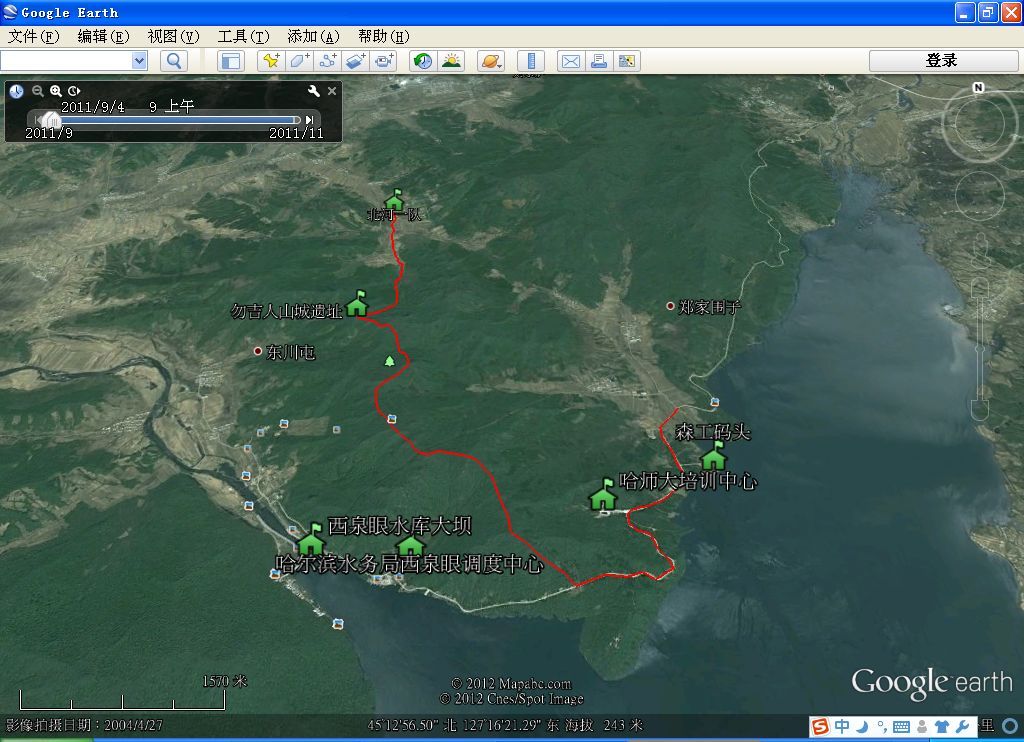This screenshot has height=742, width=1024.
Task: Click the print icon in toolbar
Action: [x=598, y=61]
